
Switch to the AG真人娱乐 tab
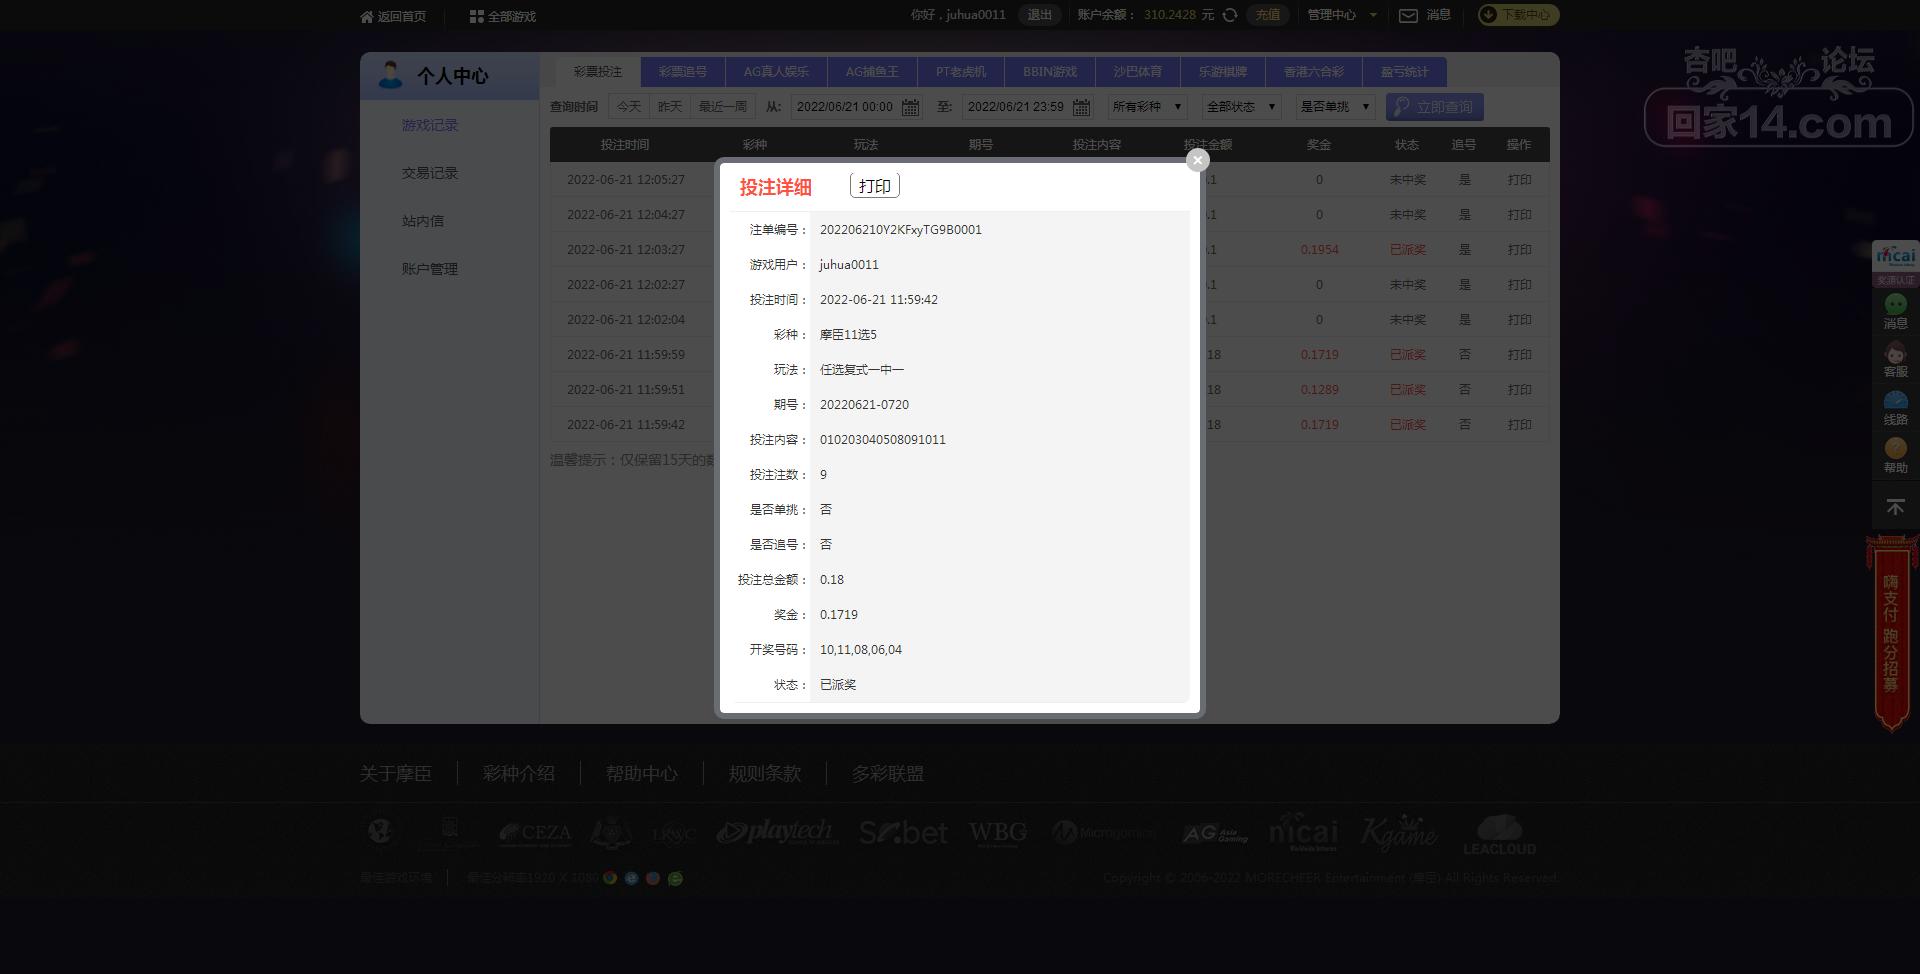tap(776, 72)
